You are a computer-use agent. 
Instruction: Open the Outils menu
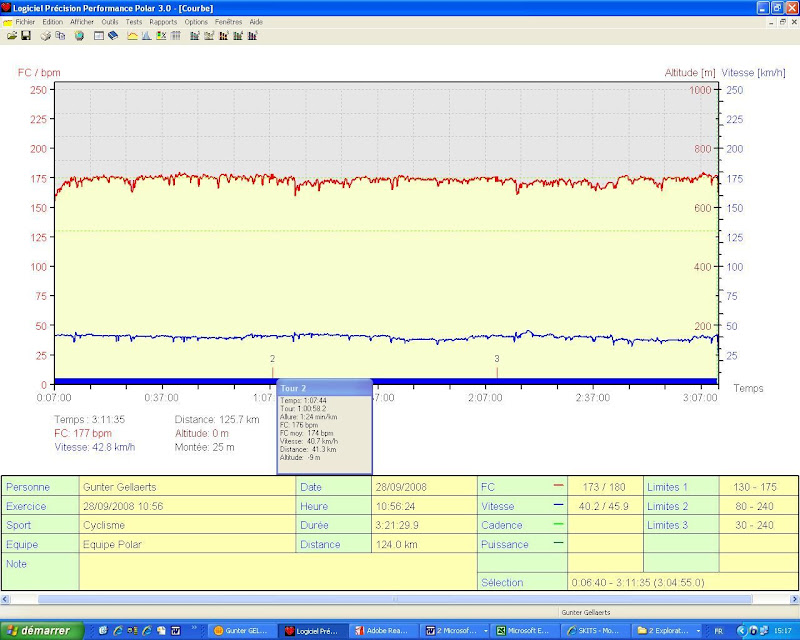tap(110, 21)
